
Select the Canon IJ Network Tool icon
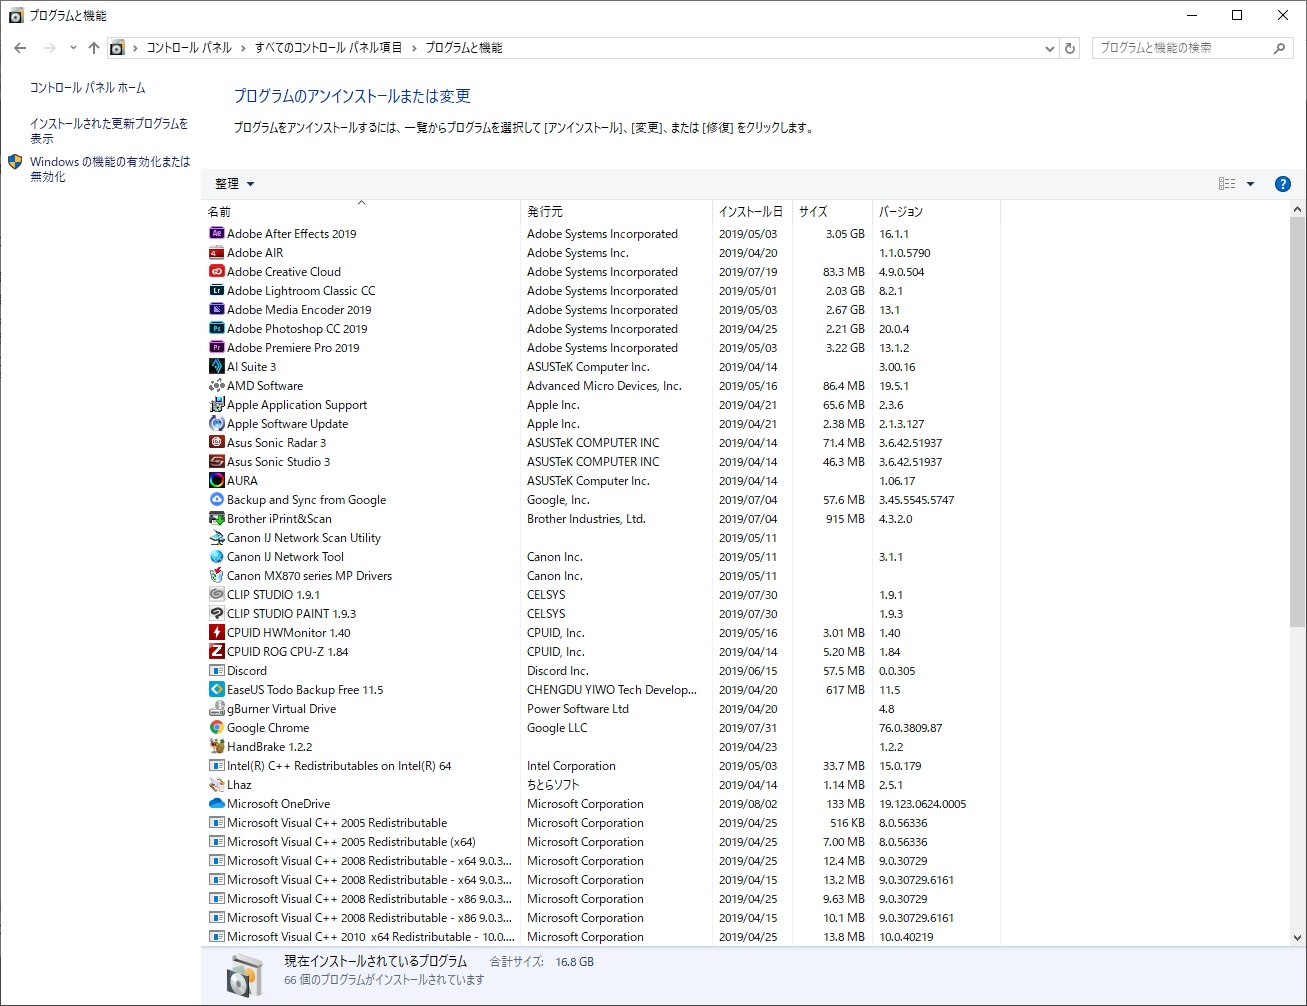tap(216, 557)
